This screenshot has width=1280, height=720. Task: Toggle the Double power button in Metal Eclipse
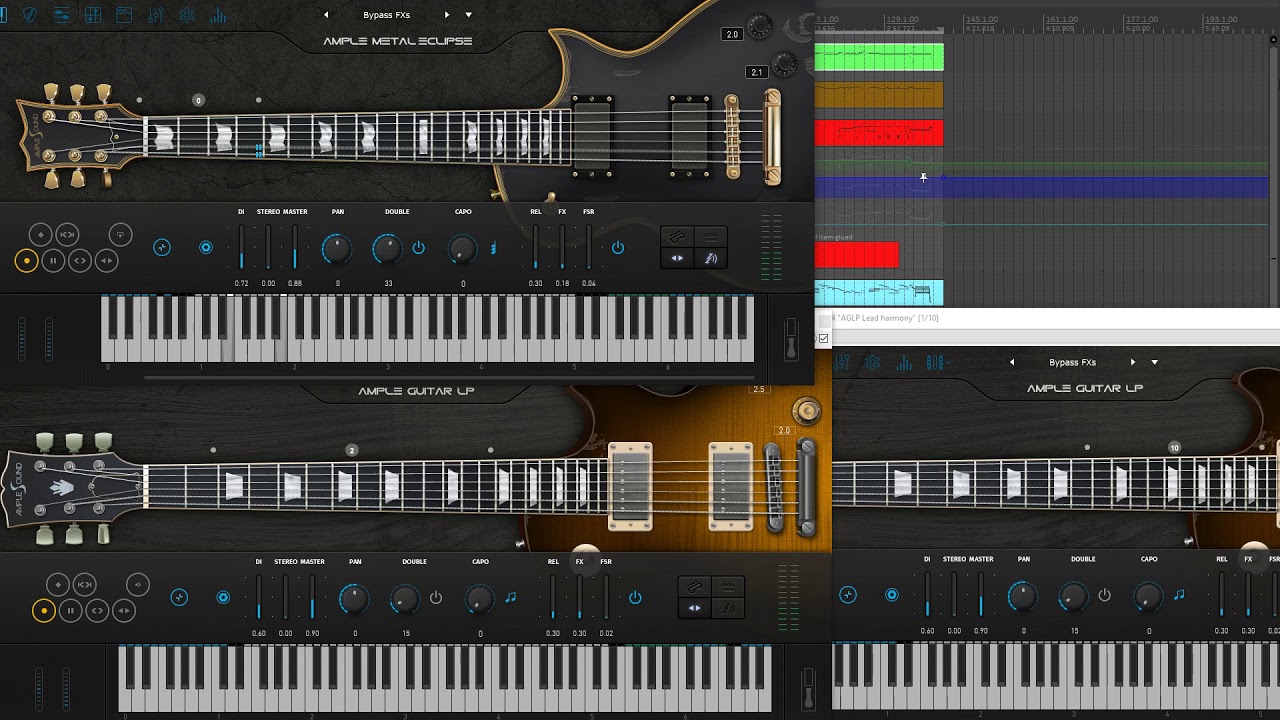[419, 248]
